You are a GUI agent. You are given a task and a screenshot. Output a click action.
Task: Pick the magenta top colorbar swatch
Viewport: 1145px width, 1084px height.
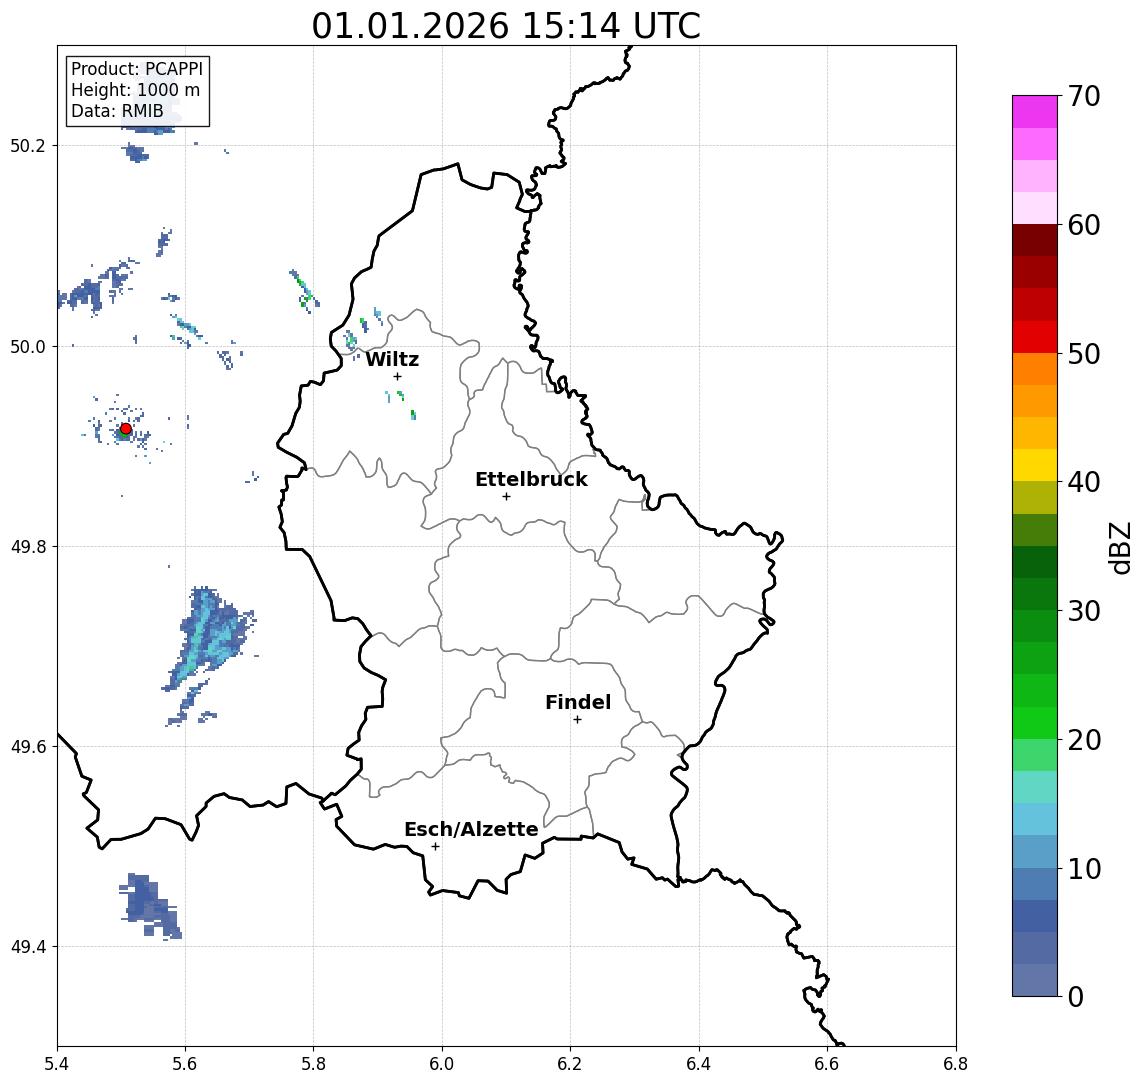pos(1035,112)
